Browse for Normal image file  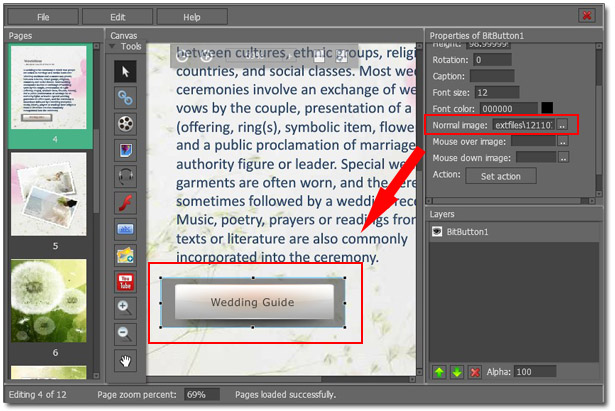coord(563,125)
